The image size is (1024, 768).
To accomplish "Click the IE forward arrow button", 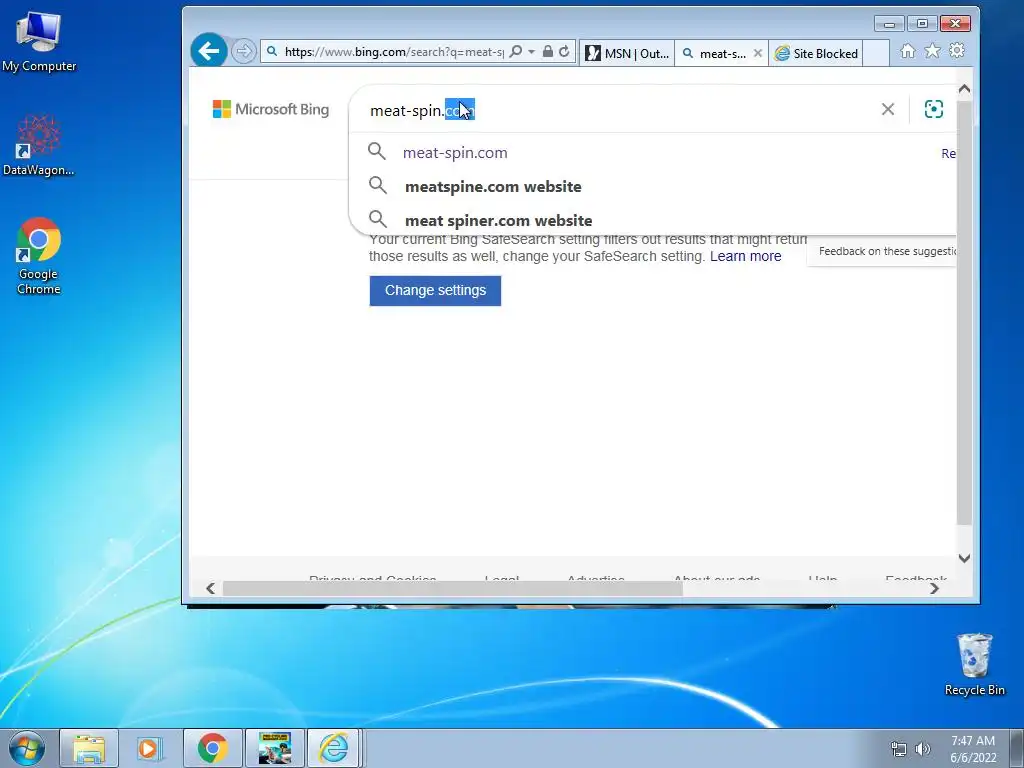I will pos(244,51).
